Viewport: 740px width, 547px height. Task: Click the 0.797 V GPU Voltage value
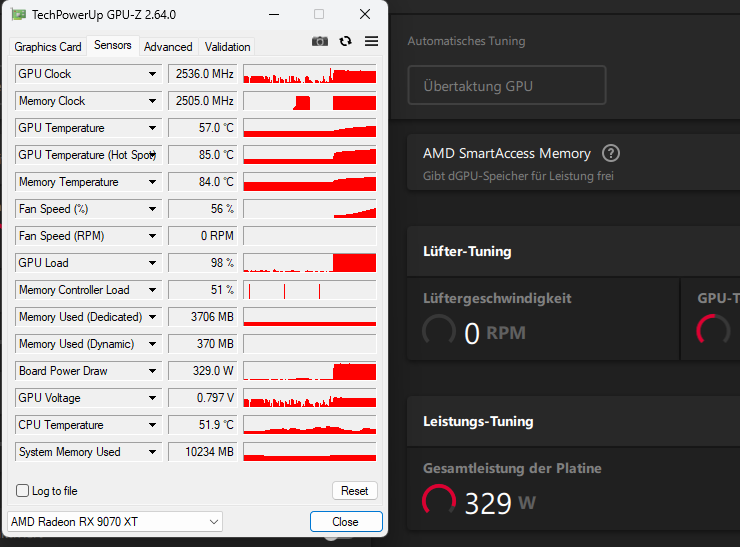coord(202,398)
